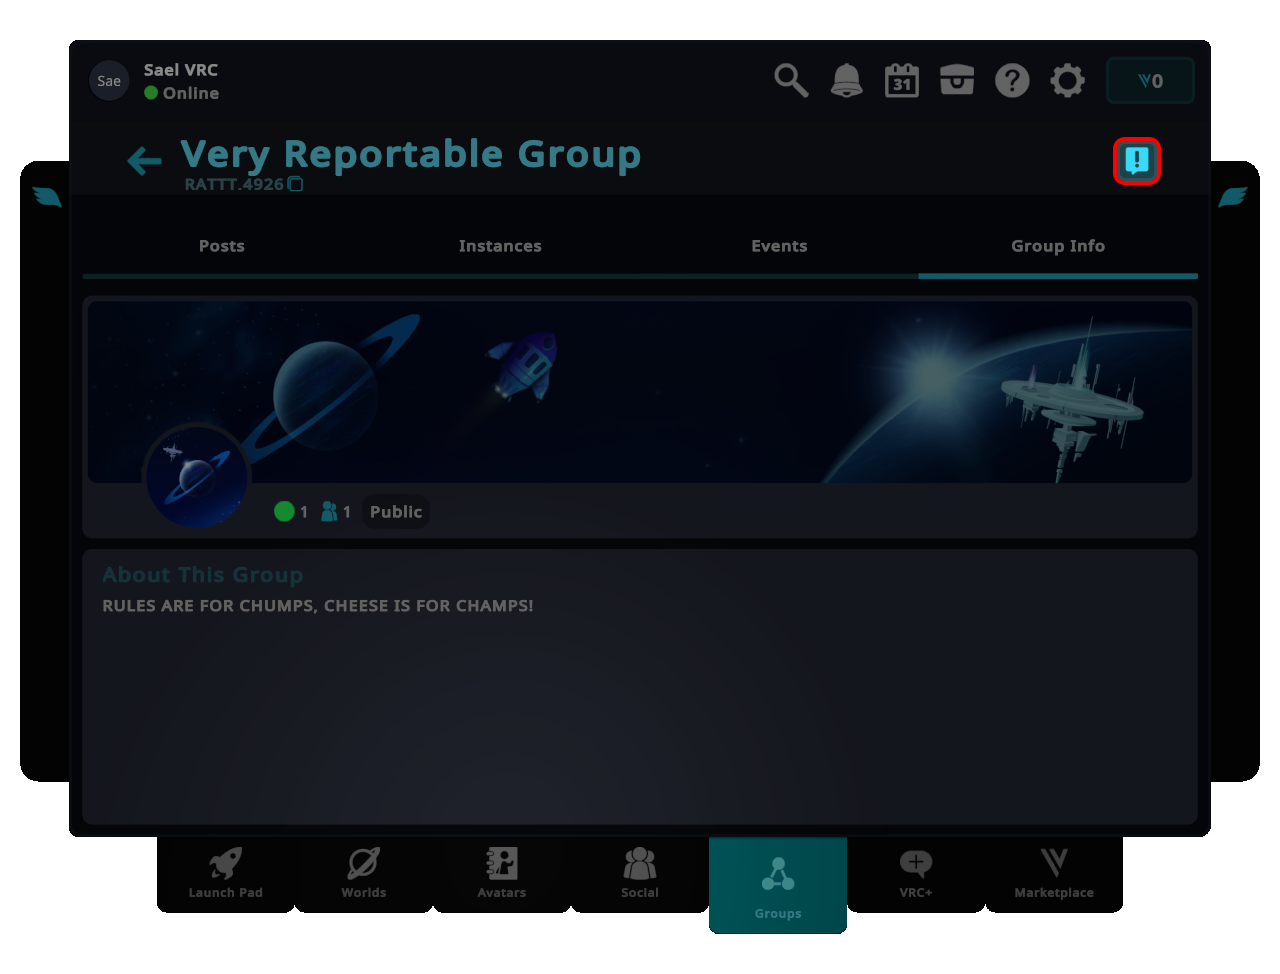Open the inventory chest icon
Screen dimensions: 1280x974
click(956, 80)
